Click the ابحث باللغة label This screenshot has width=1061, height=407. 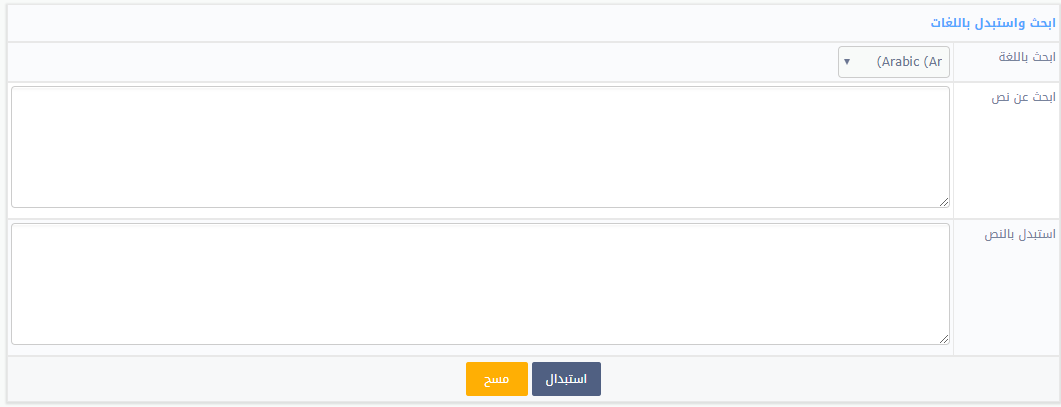tap(1026, 57)
